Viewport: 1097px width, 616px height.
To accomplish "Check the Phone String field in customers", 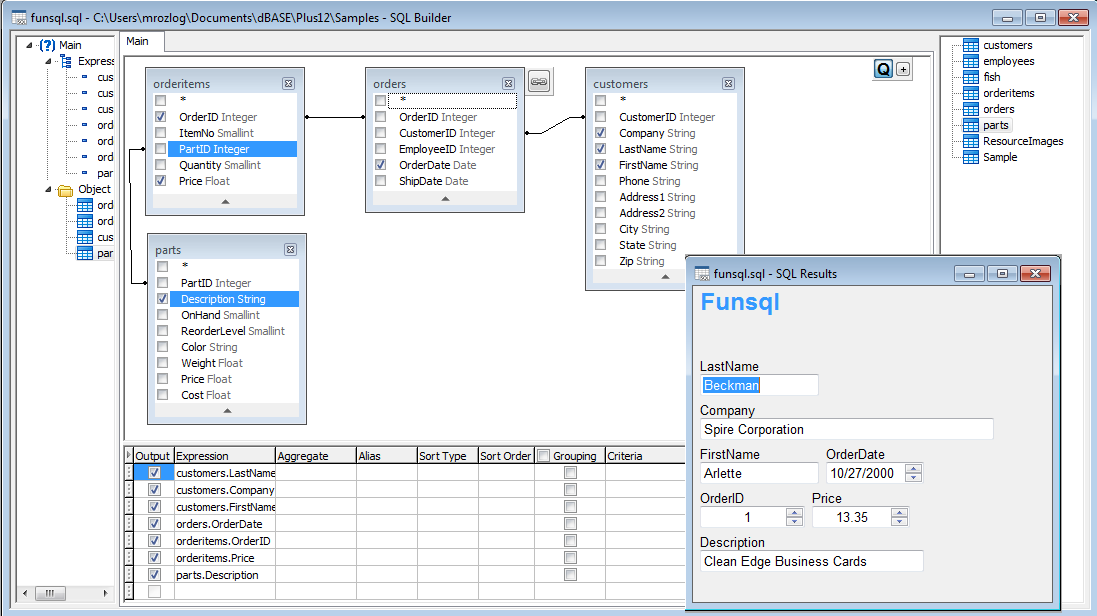I will coord(600,181).
